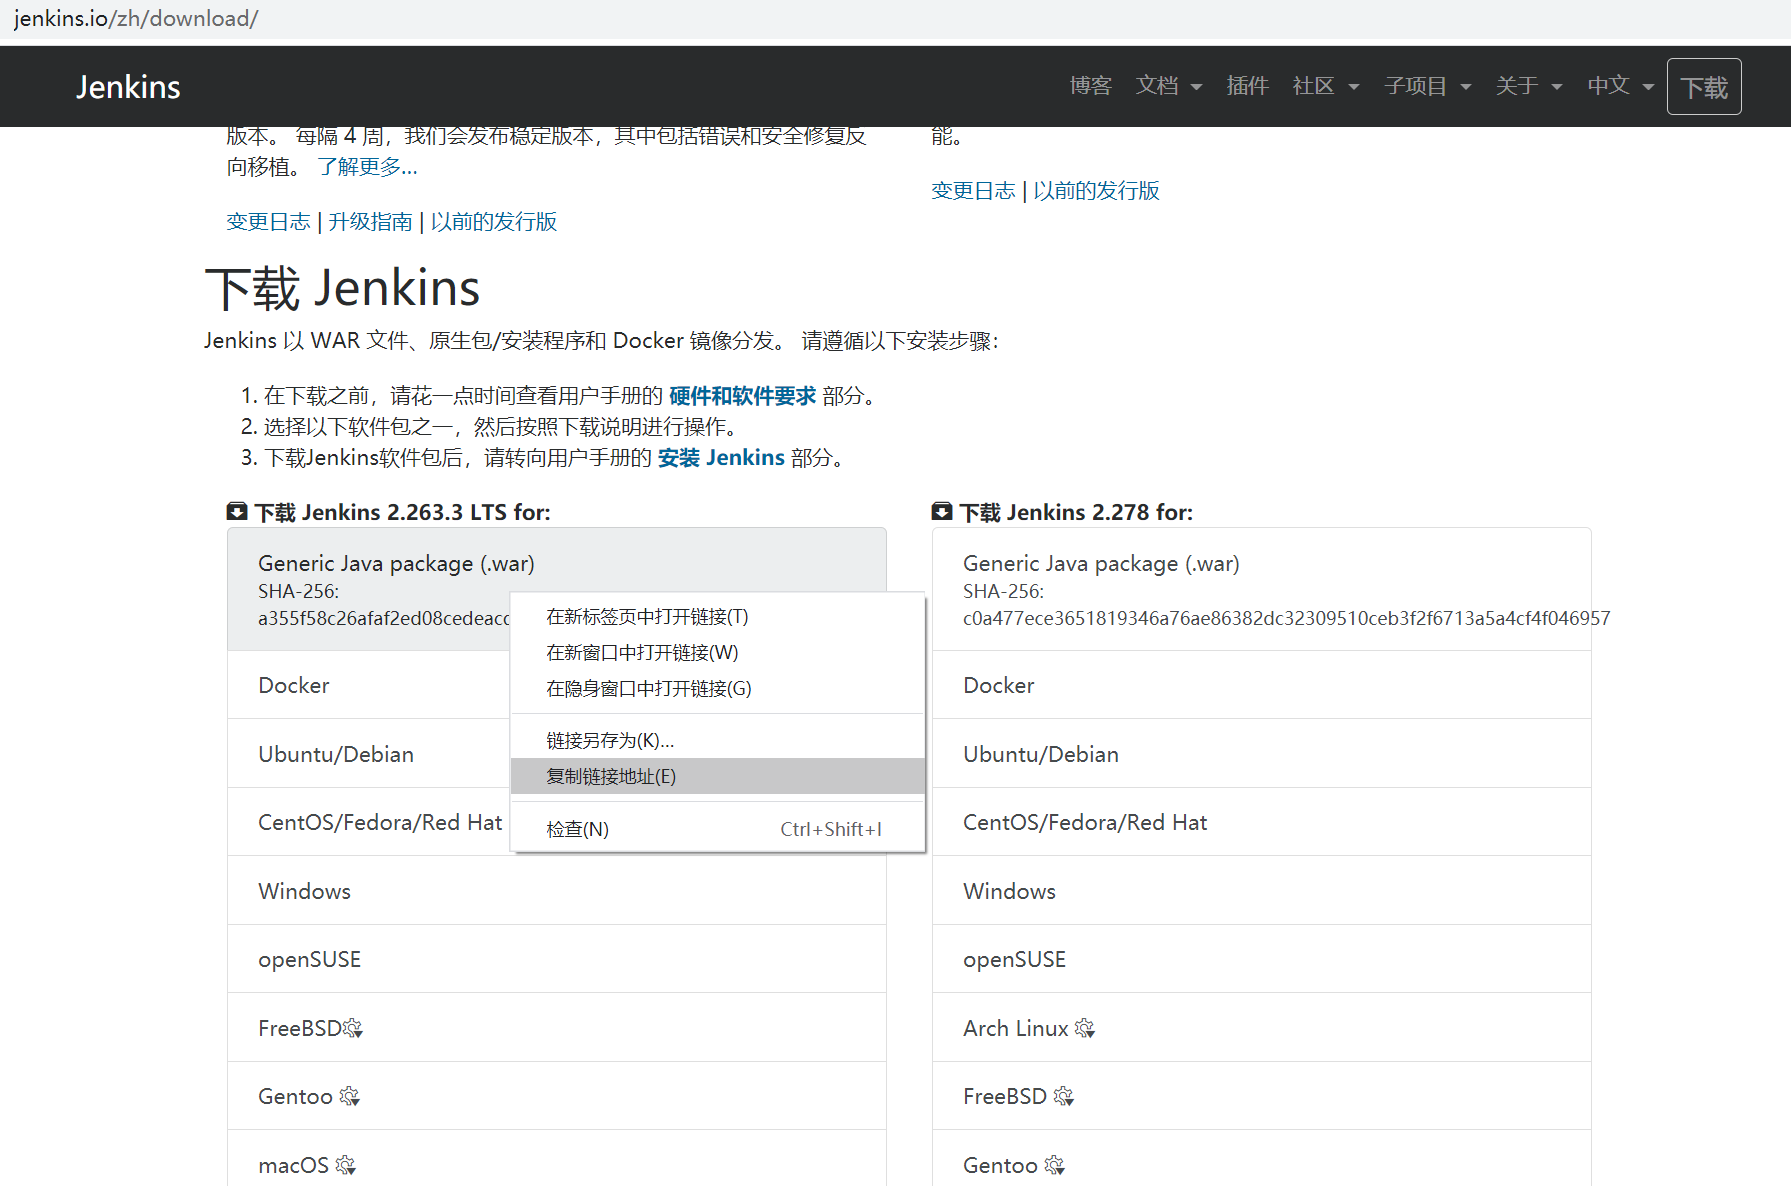1791x1186 pixels.
Task: Open the 了解更多... link
Action: (x=367, y=167)
